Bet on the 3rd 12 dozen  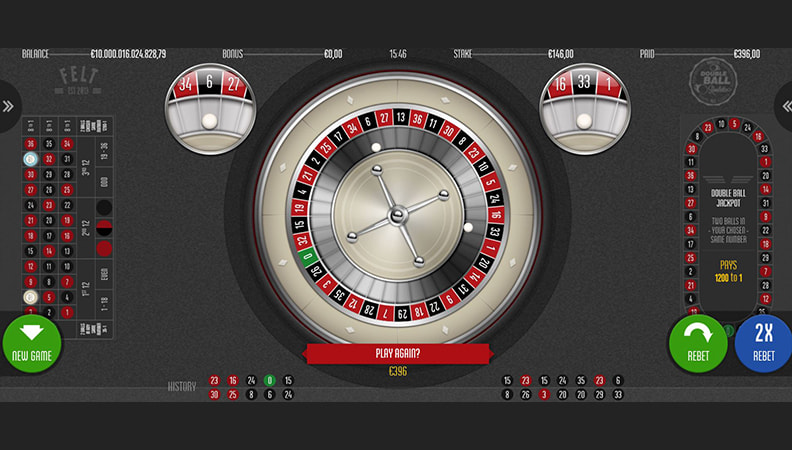click(84, 166)
